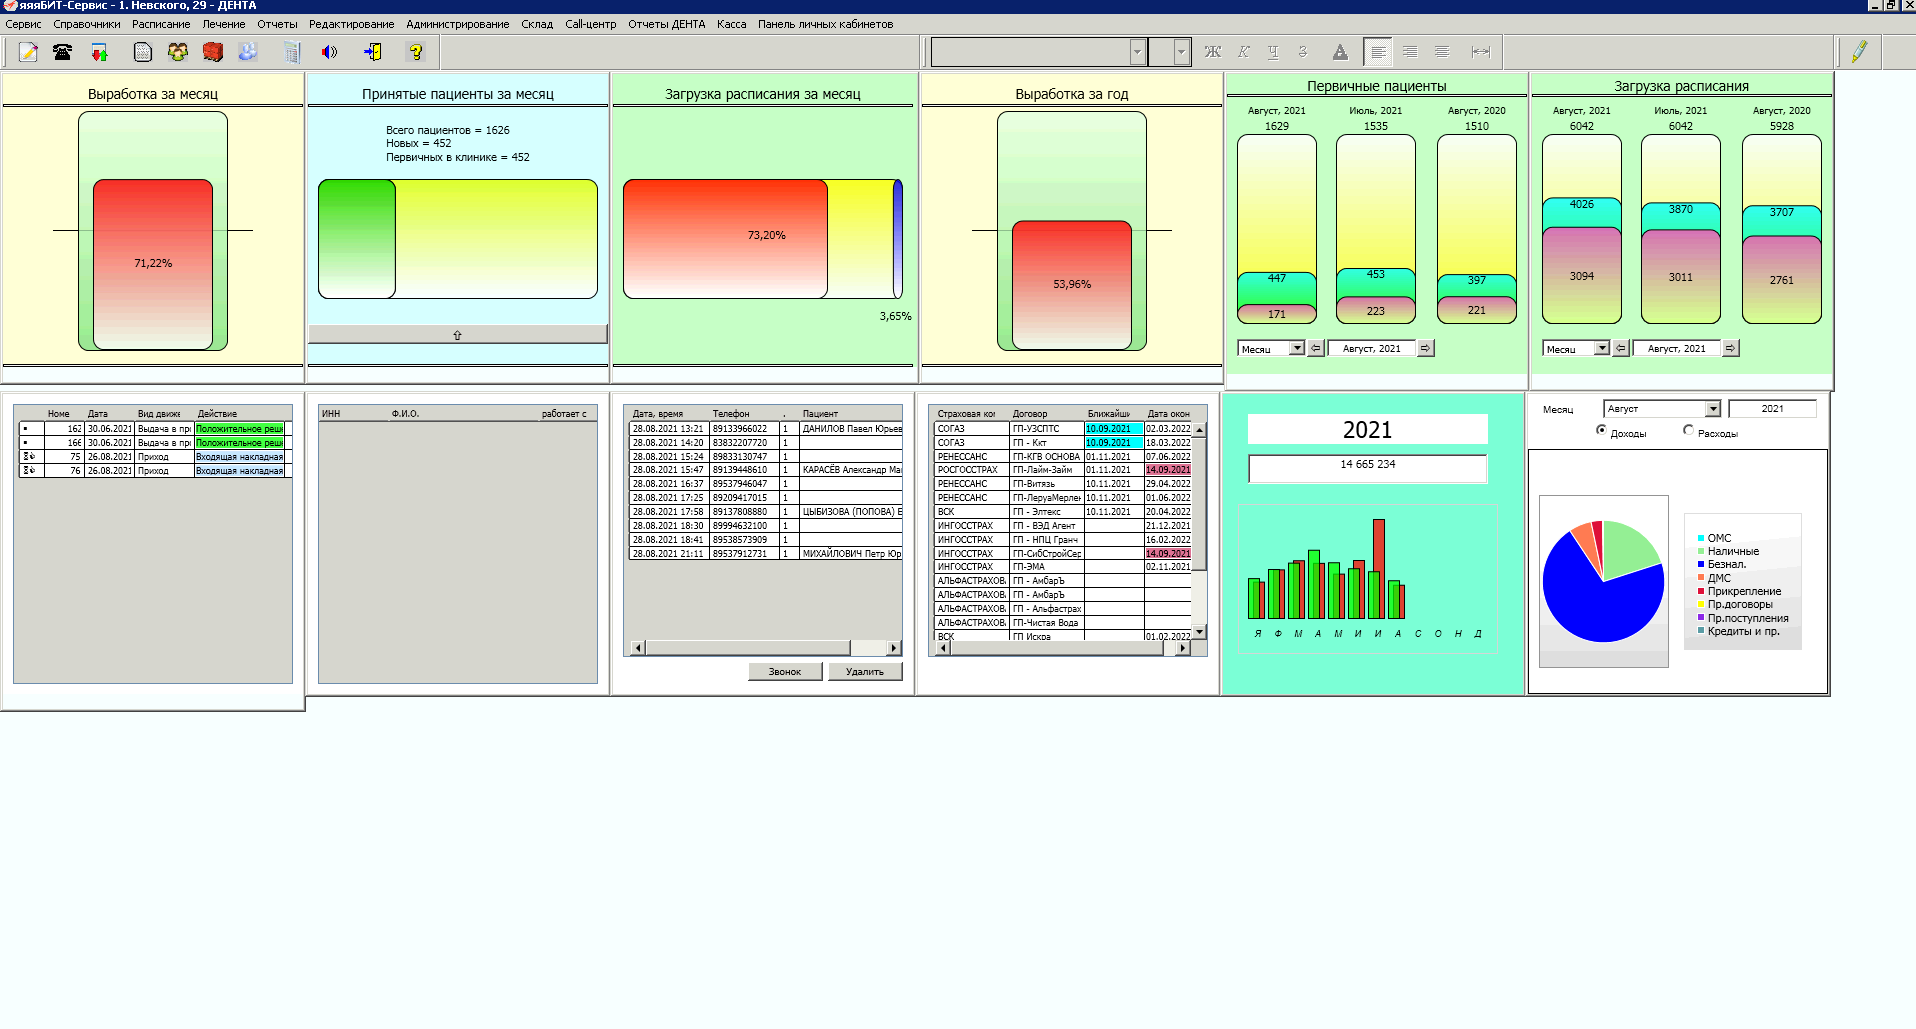This screenshot has width=1916, height=1029.
Task: Click the exit door icon
Action: point(373,52)
